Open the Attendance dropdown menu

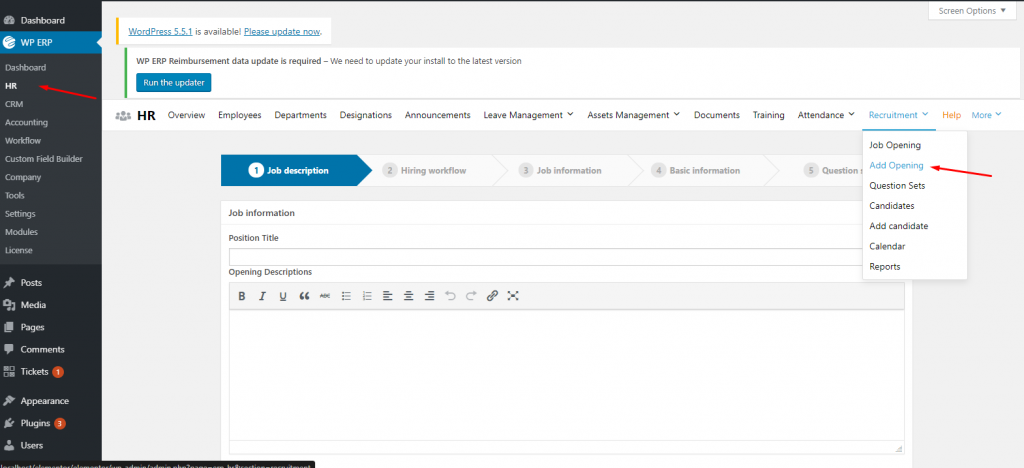[826, 115]
